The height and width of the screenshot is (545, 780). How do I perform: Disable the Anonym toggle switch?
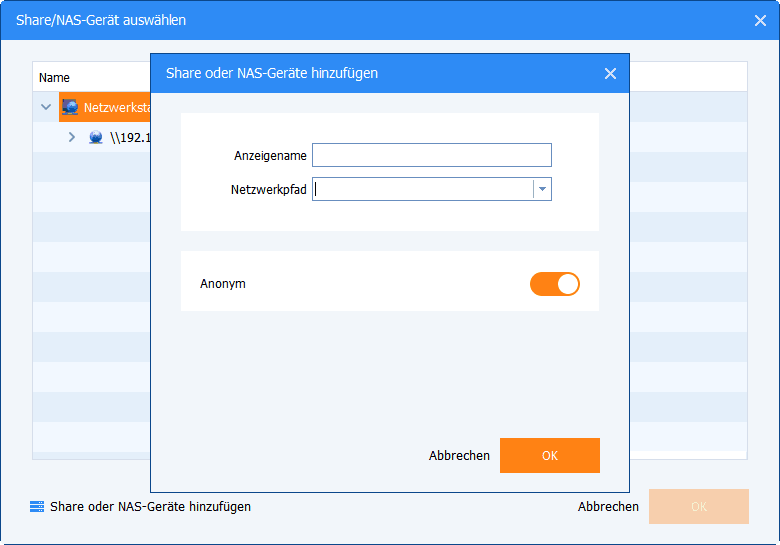(555, 284)
